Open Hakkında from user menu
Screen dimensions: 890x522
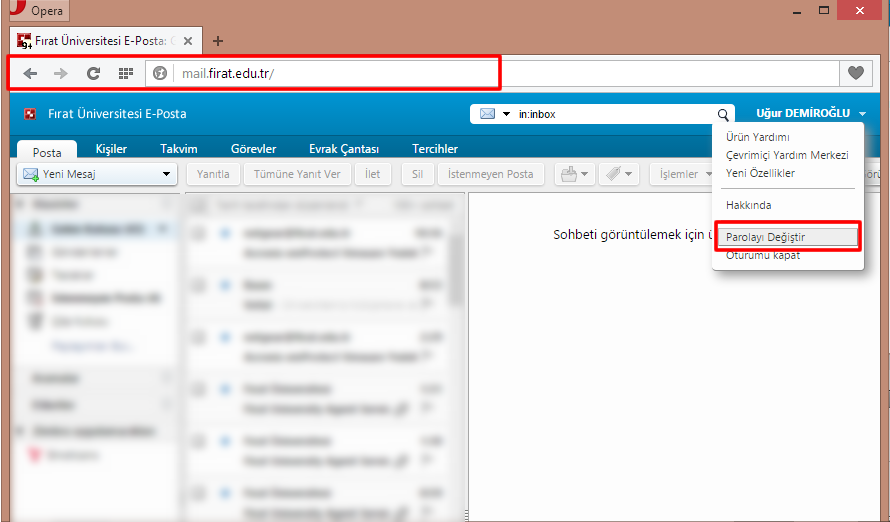click(x=748, y=205)
